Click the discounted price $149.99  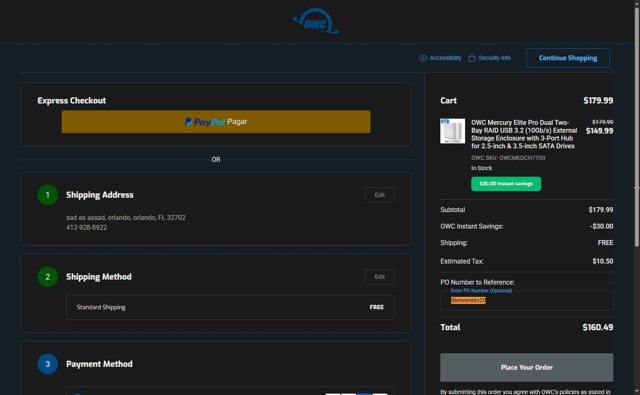[x=599, y=131]
